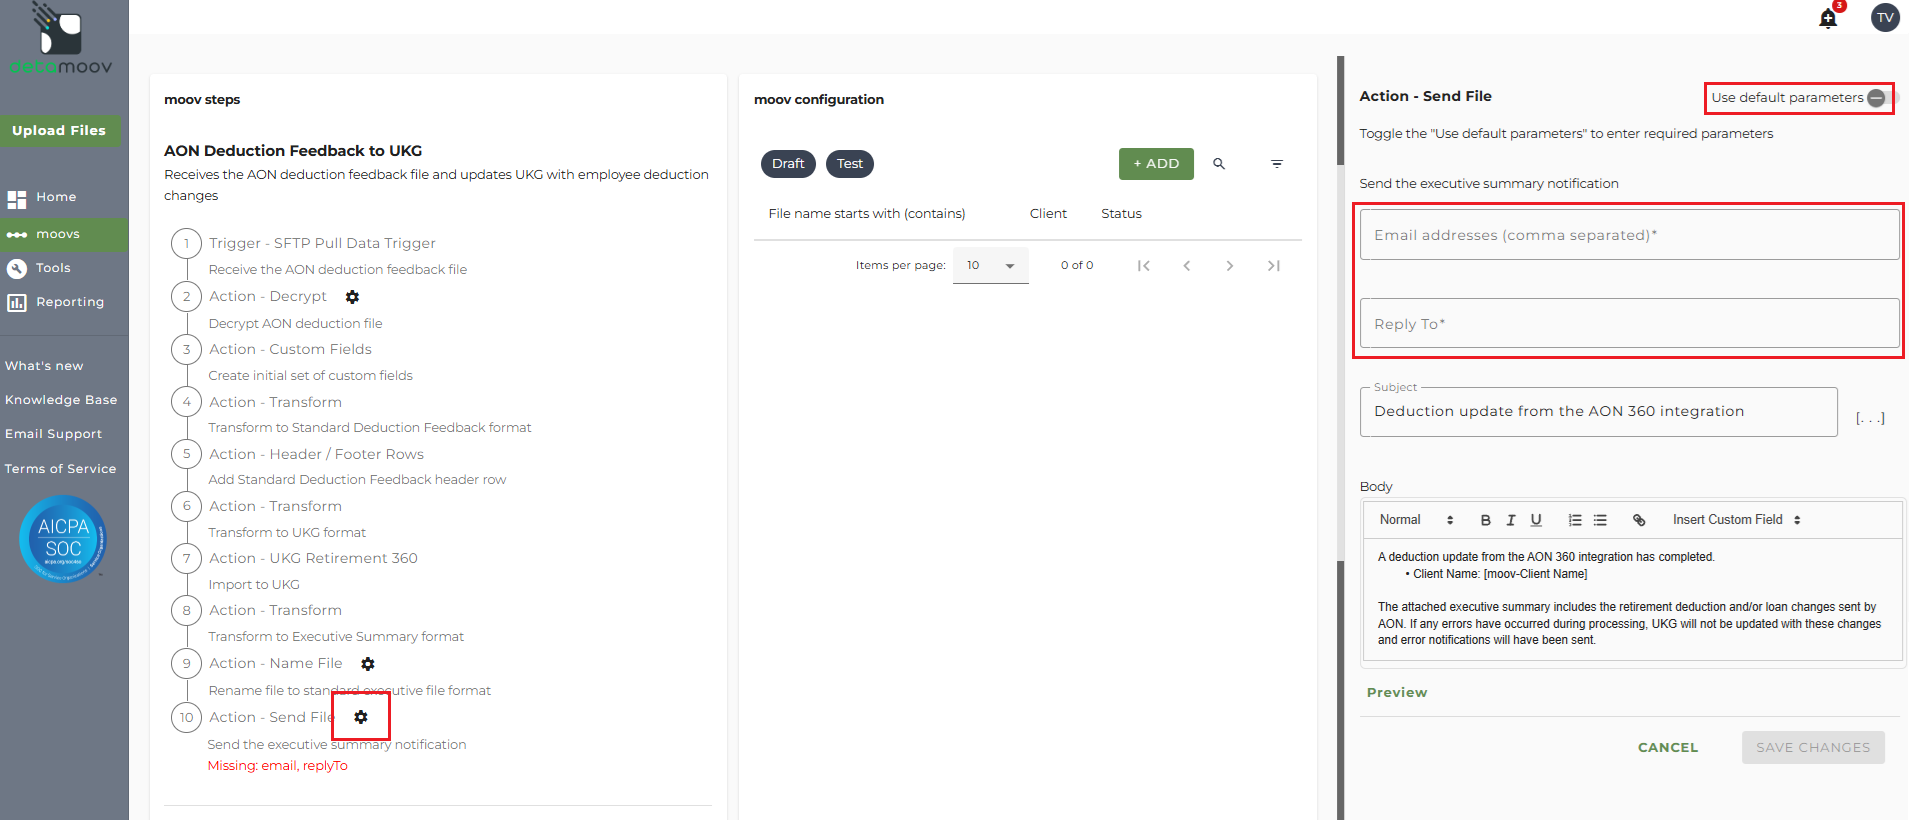Go to previous page of configurations
This screenshot has width=1911, height=820.
(1187, 266)
